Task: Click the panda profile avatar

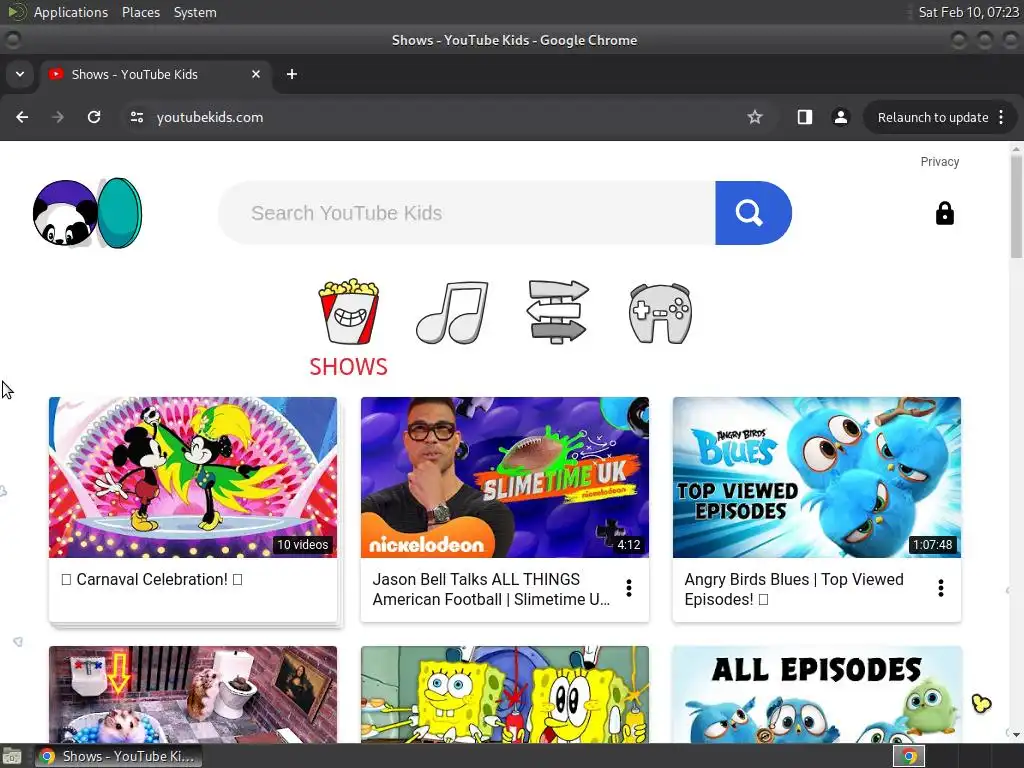Action: pos(65,213)
